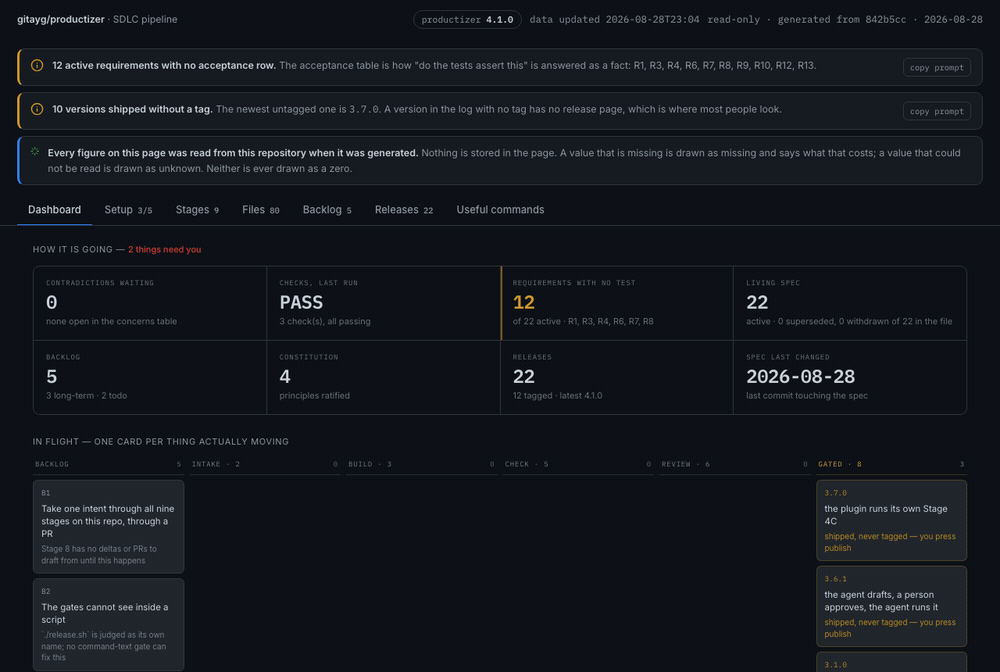Click the gitayg/productizer repository title
The width and height of the screenshot is (1000, 672).
[x=61, y=19]
